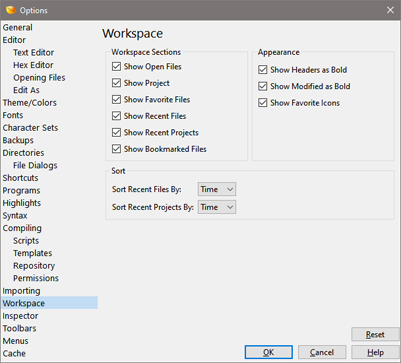
Task: Click the Reset button
Action: coord(375,334)
